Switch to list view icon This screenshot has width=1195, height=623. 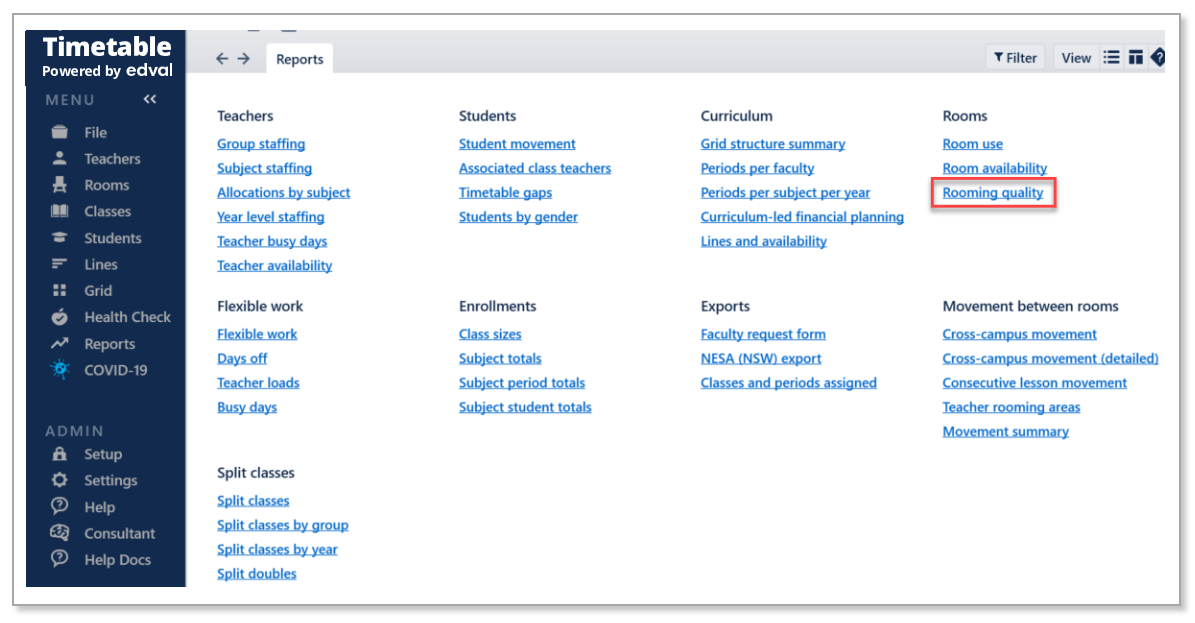point(1111,58)
